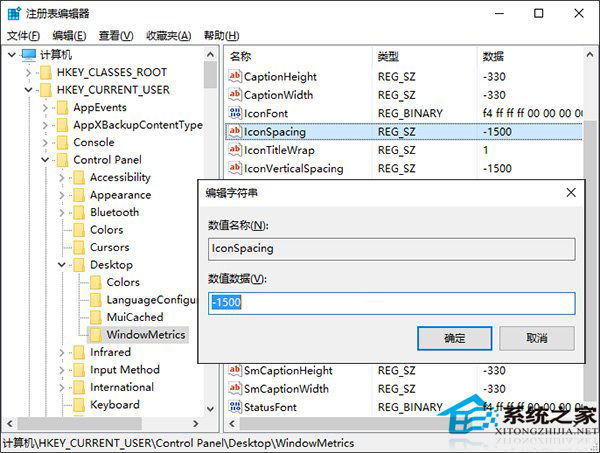Click the Cursors folder icon
The width and height of the screenshot is (600, 453).
[x=79, y=247]
